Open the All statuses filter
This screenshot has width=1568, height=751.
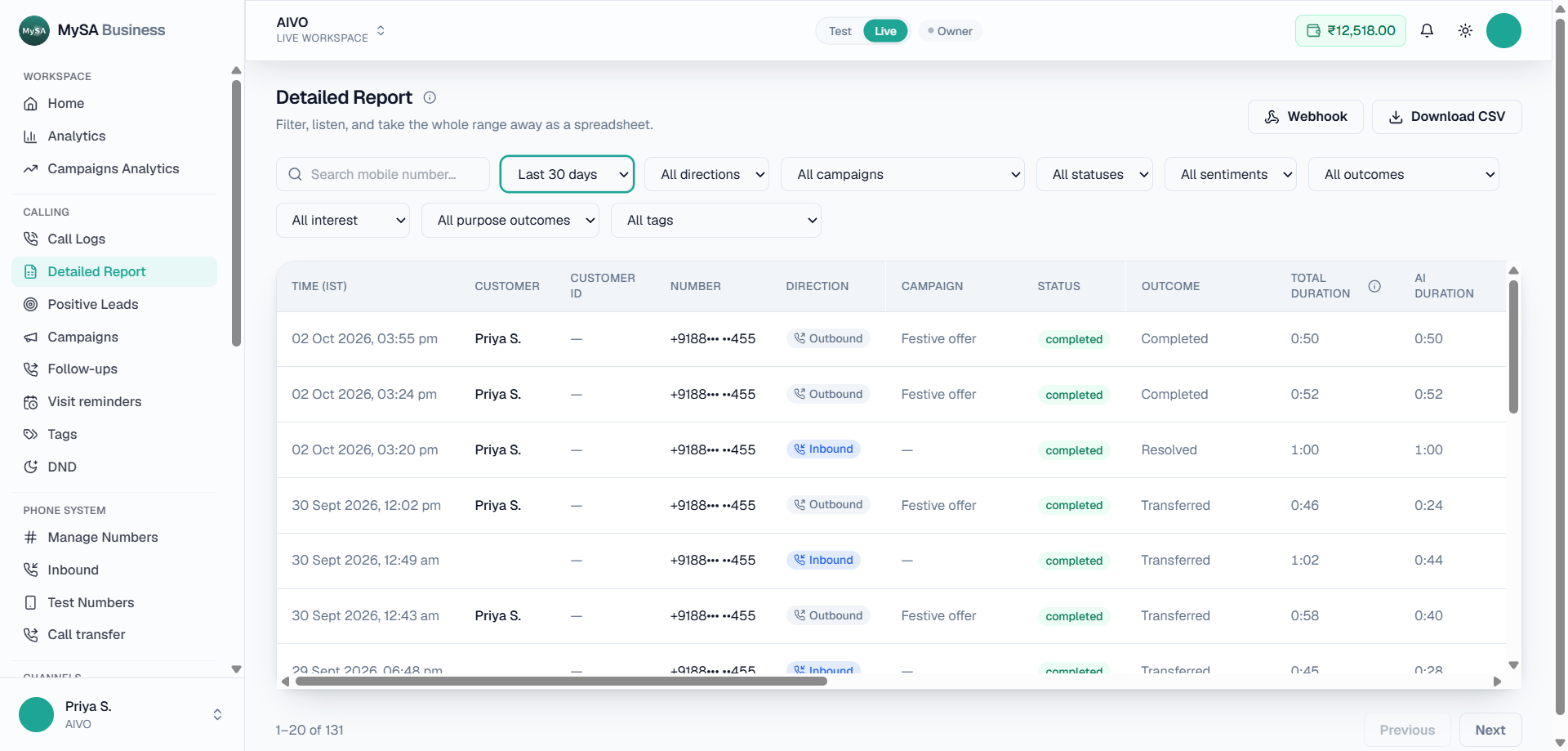1095,174
